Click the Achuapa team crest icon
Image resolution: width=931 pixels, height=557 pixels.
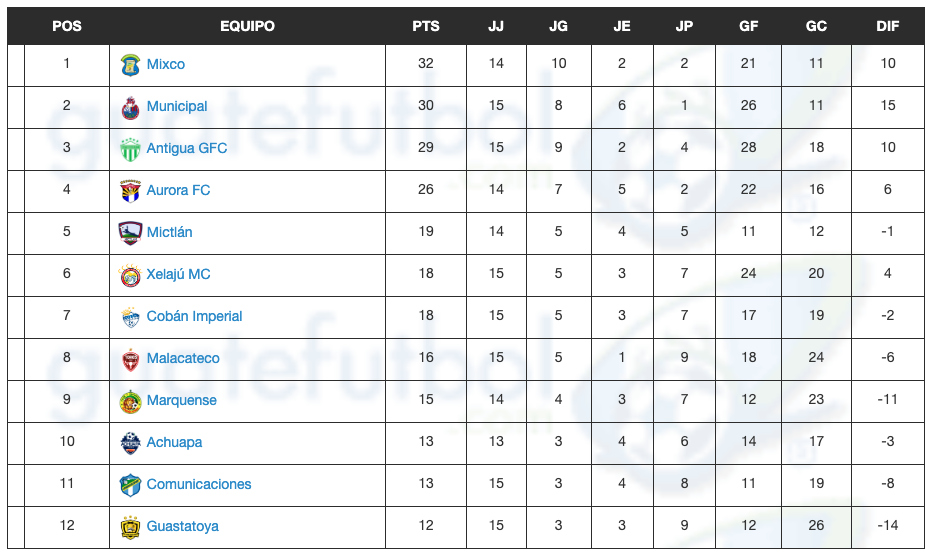tap(130, 442)
